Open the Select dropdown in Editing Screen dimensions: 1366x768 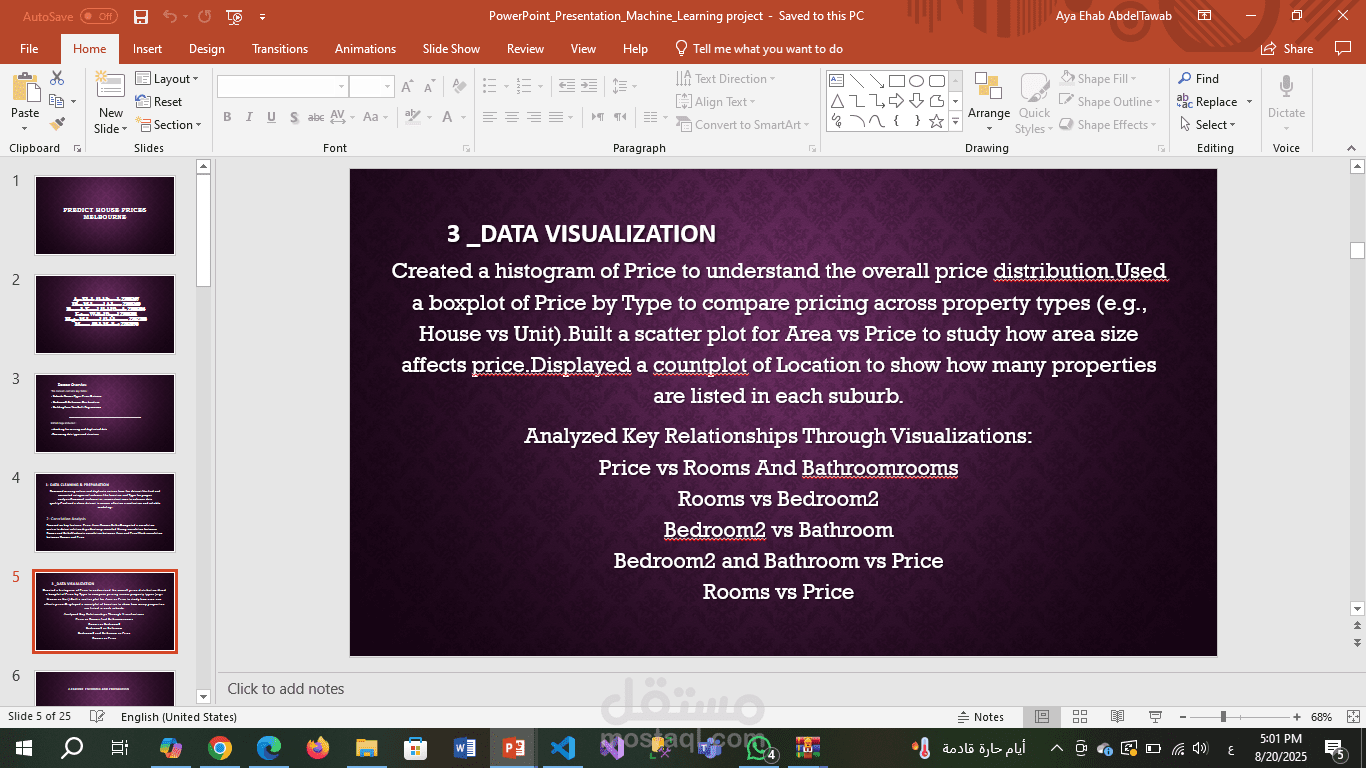(x=1207, y=125)
